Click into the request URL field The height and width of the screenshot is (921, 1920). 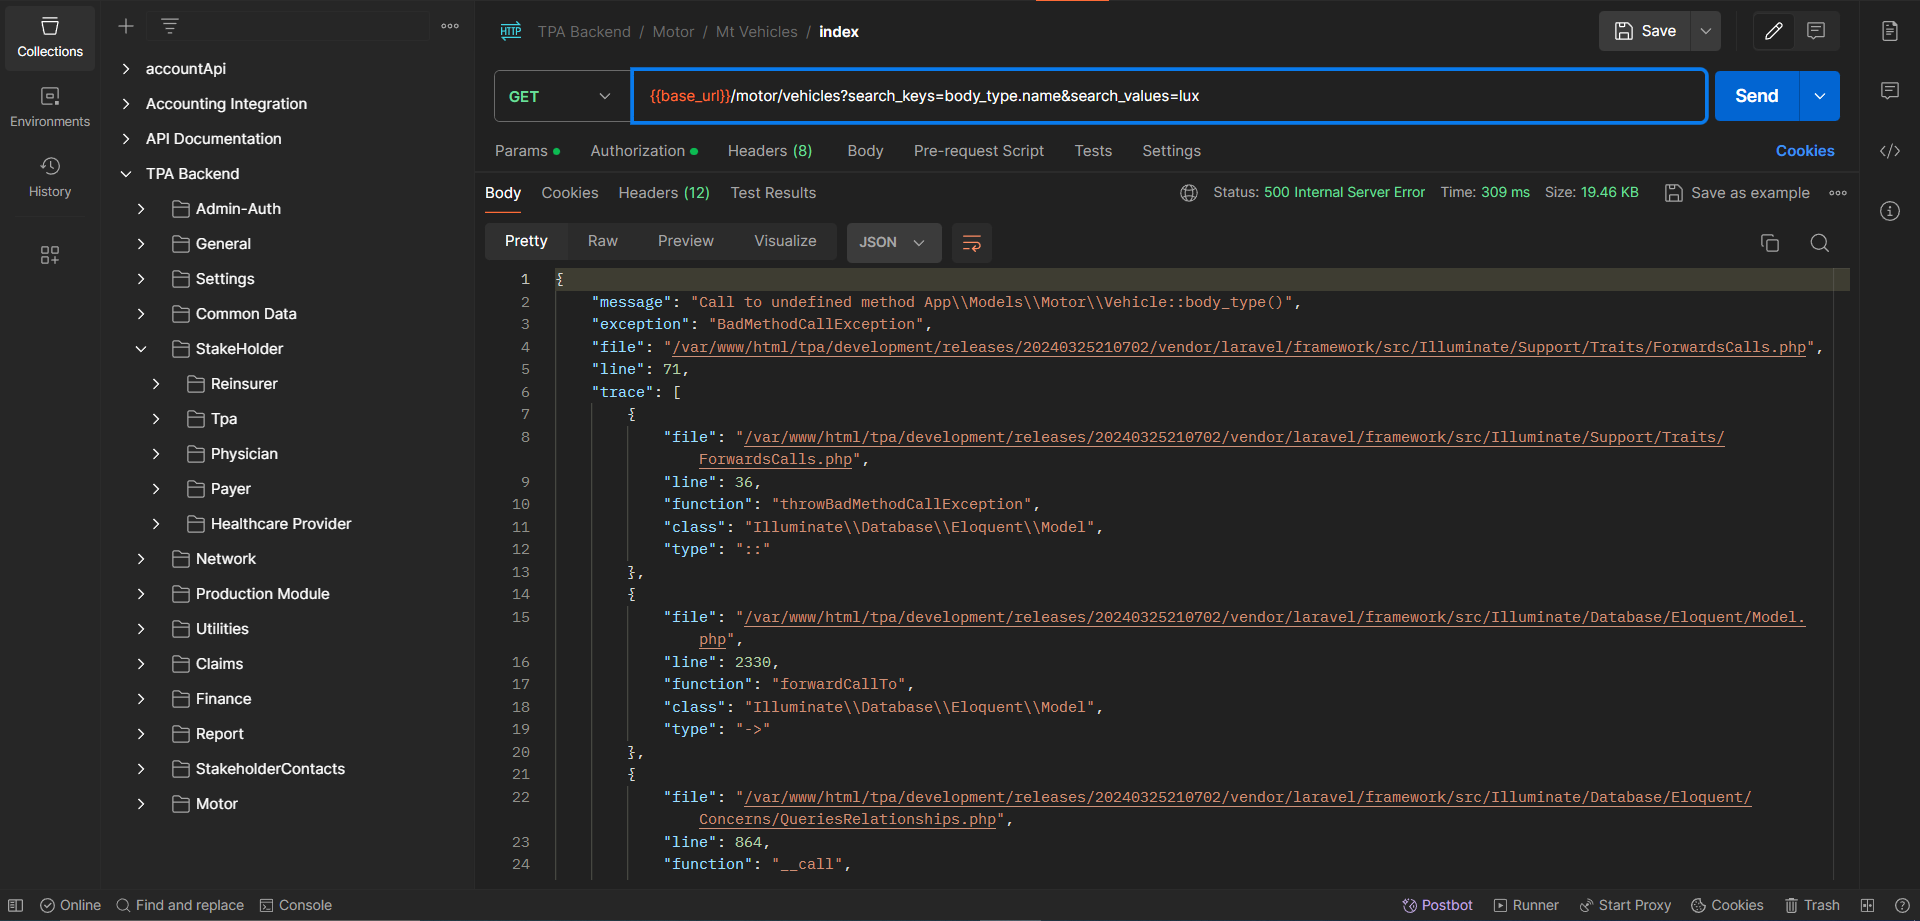[x=1168, y=96]
